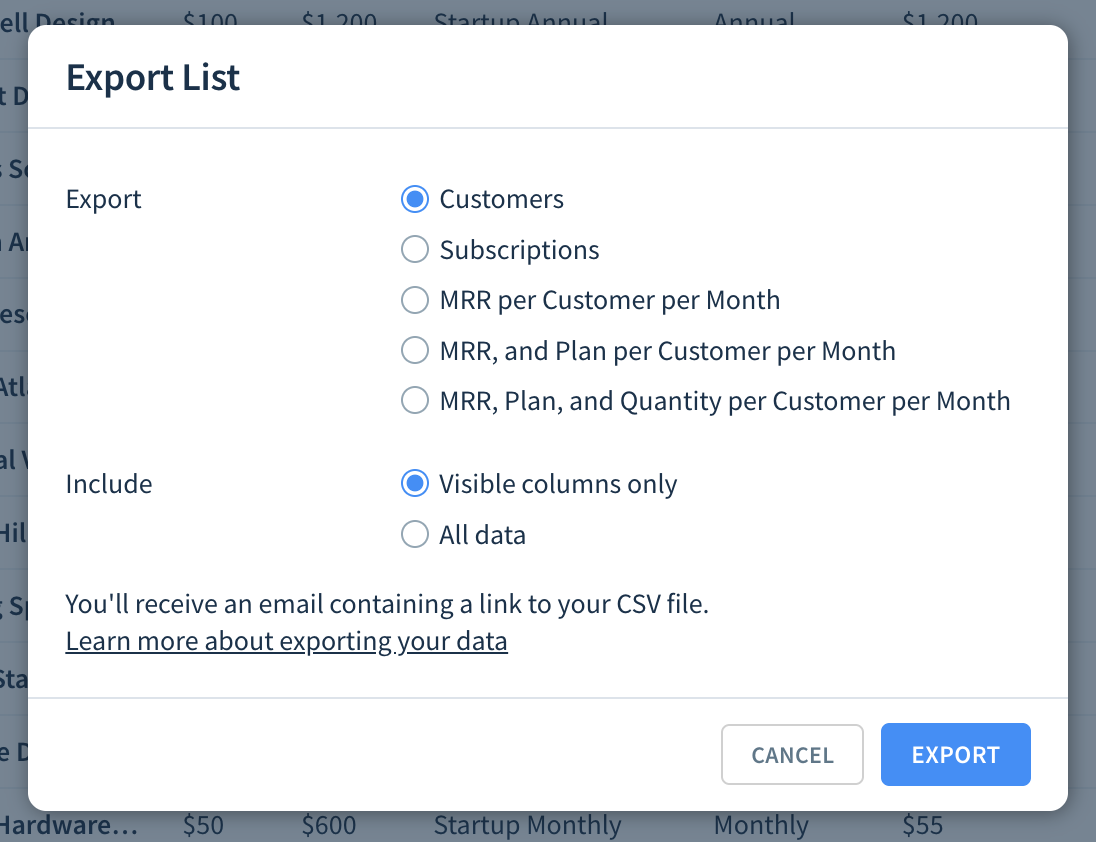Click the $50 cell in bottom row
1096x842 pixels.
(x=203, y=825)
